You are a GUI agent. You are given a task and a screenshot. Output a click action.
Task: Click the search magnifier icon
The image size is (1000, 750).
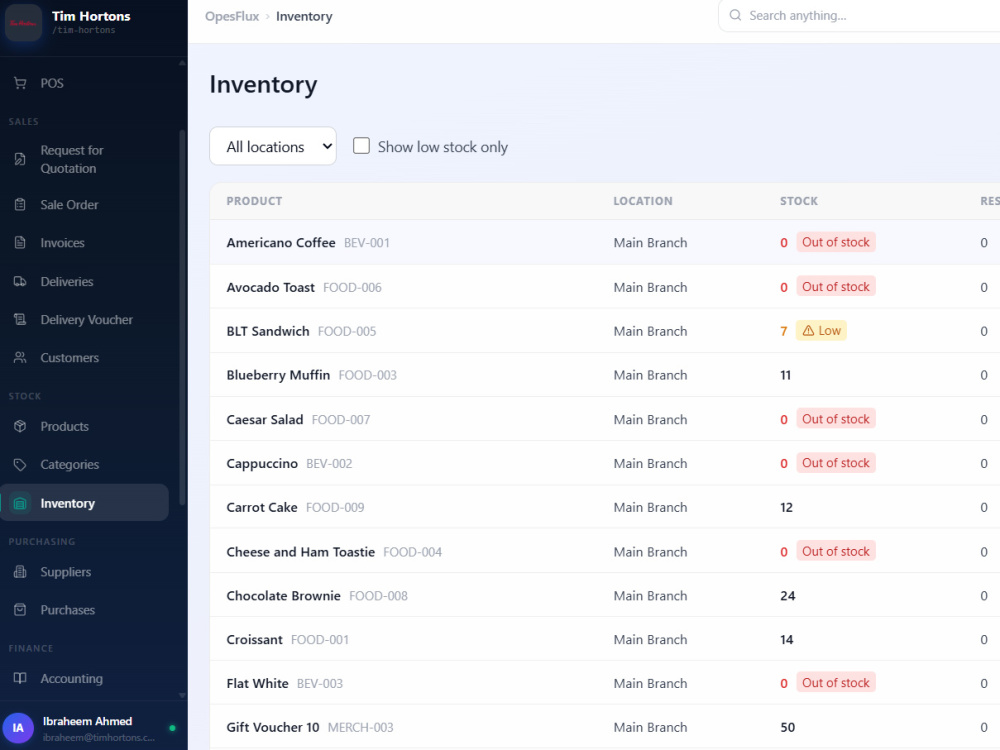coord(735,15)
